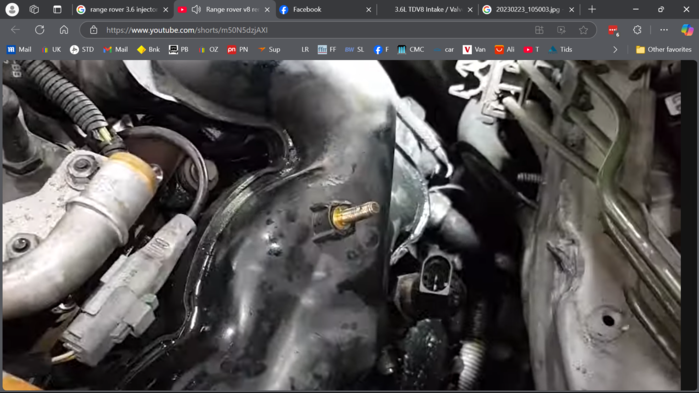Open the Sup bookmark
The height and width of the screenshot is (393, 699).
tap(269, 49)
